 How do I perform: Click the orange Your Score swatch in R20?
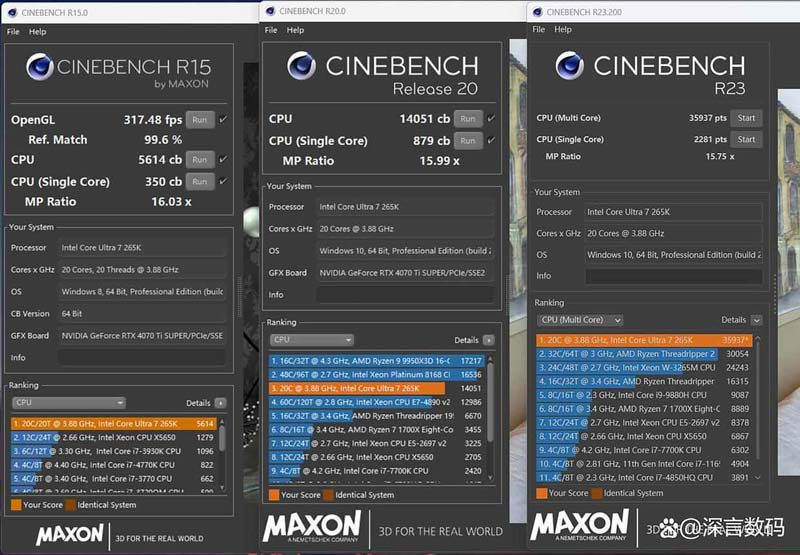pyautogui.click(x=275, y=495)
